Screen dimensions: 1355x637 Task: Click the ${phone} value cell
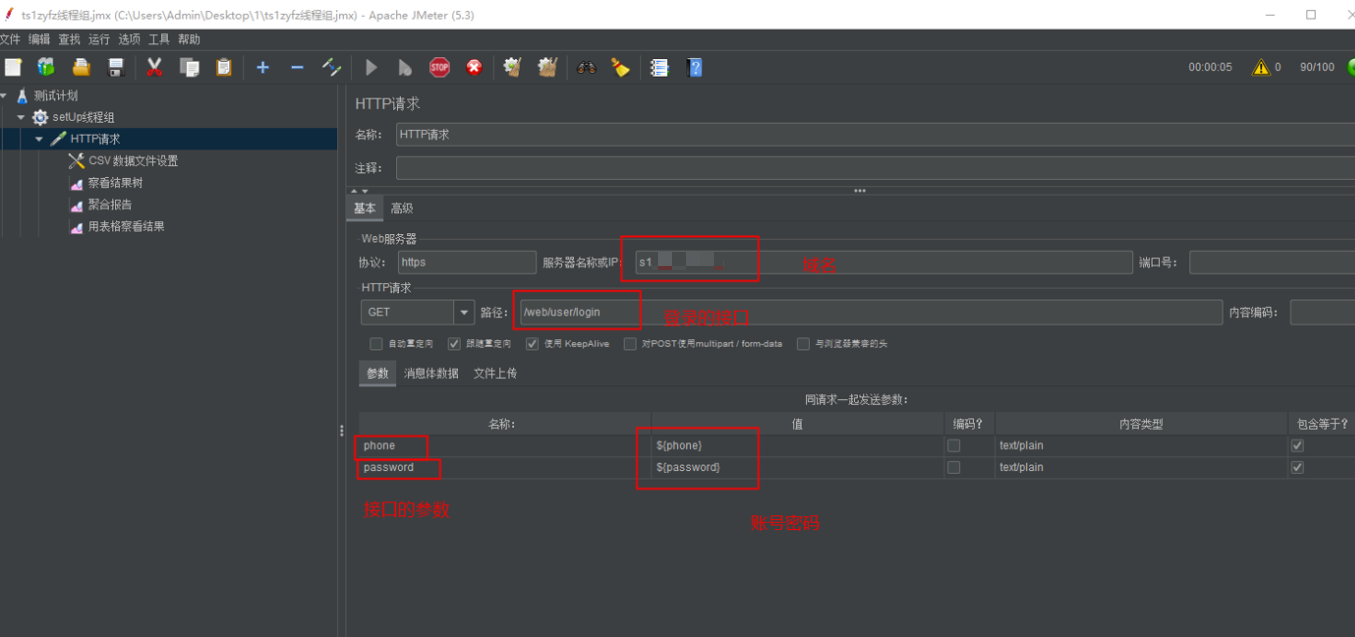[x=797, y=446]
